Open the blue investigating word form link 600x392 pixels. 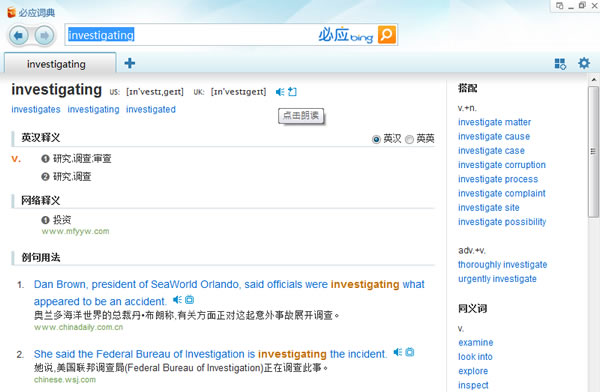pyautogui.click(x=93, y=109)
